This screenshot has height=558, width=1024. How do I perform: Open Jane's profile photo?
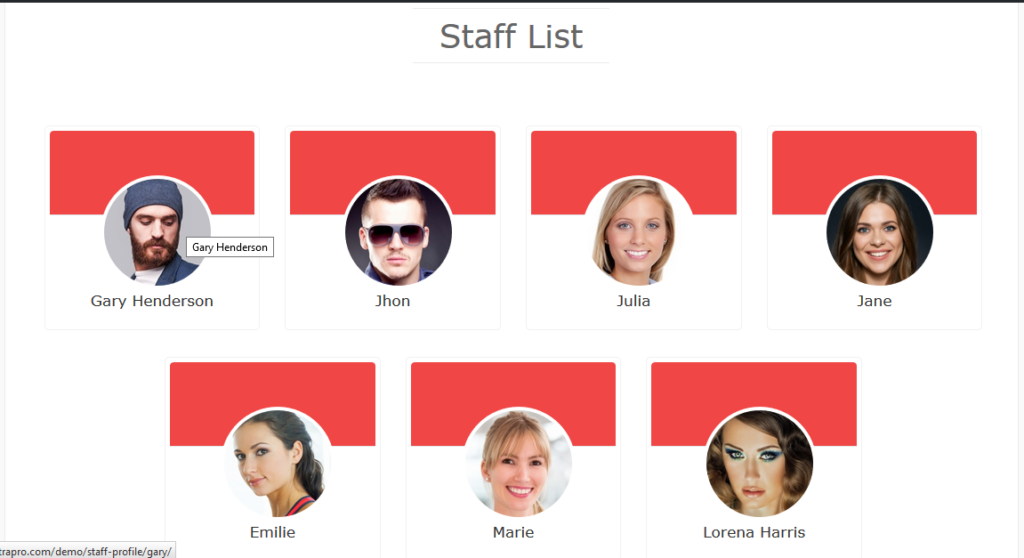point(880,231)
